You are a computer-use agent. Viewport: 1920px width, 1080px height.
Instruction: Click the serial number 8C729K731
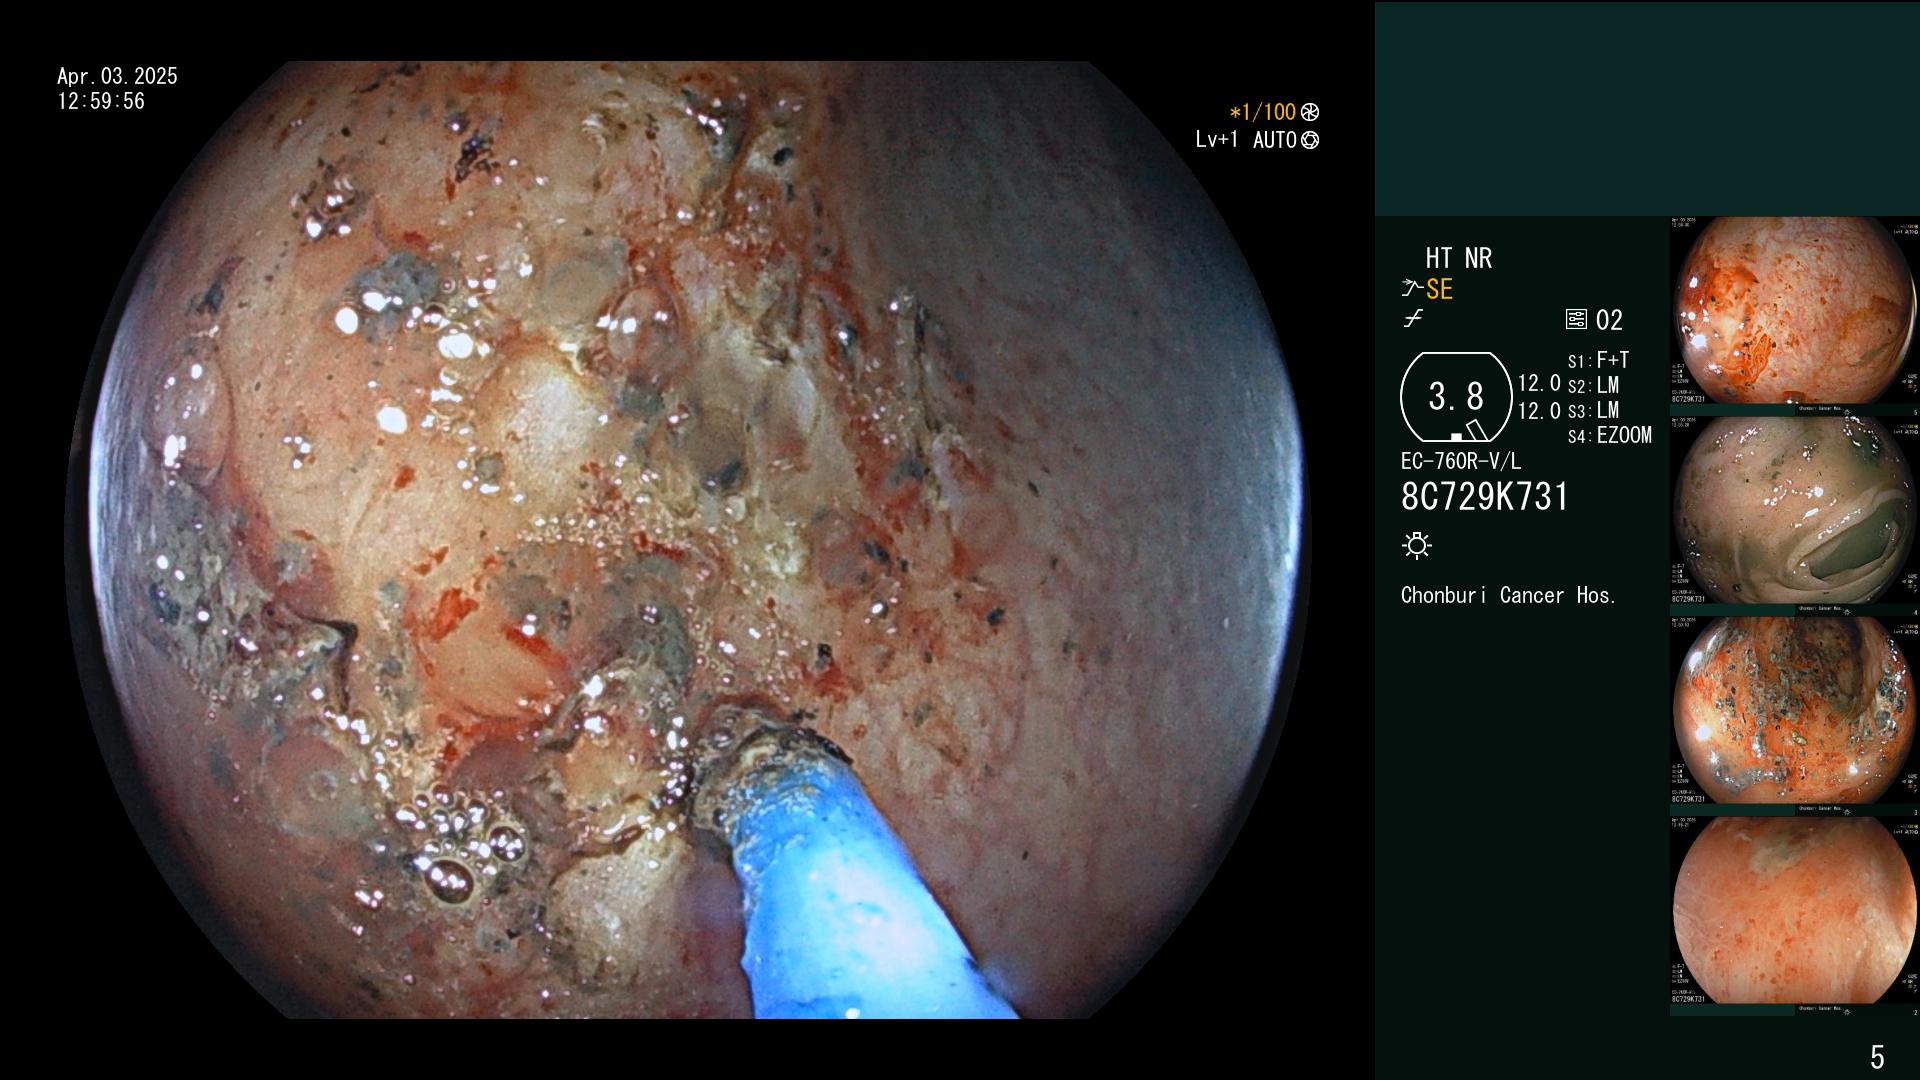[1485, 497]
